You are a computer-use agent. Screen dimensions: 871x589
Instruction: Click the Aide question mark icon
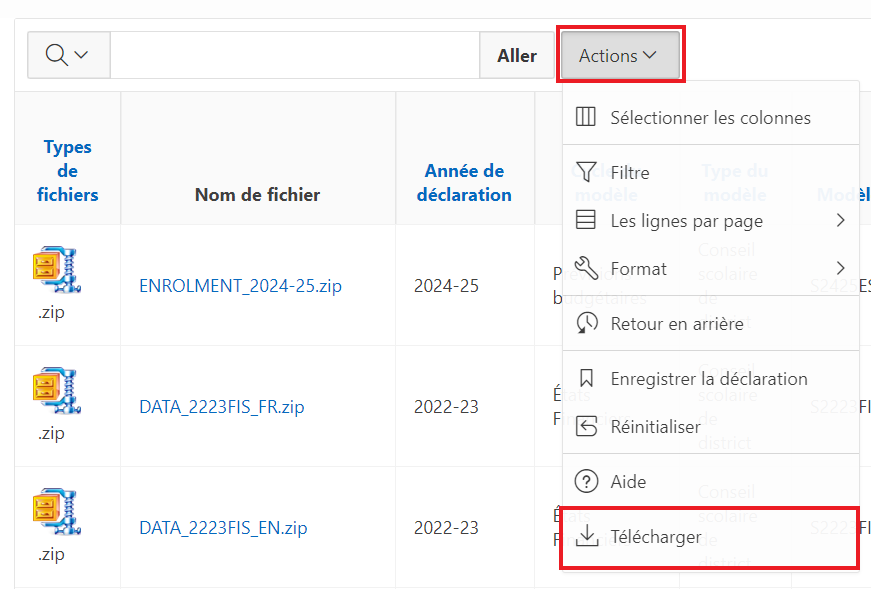587,481
